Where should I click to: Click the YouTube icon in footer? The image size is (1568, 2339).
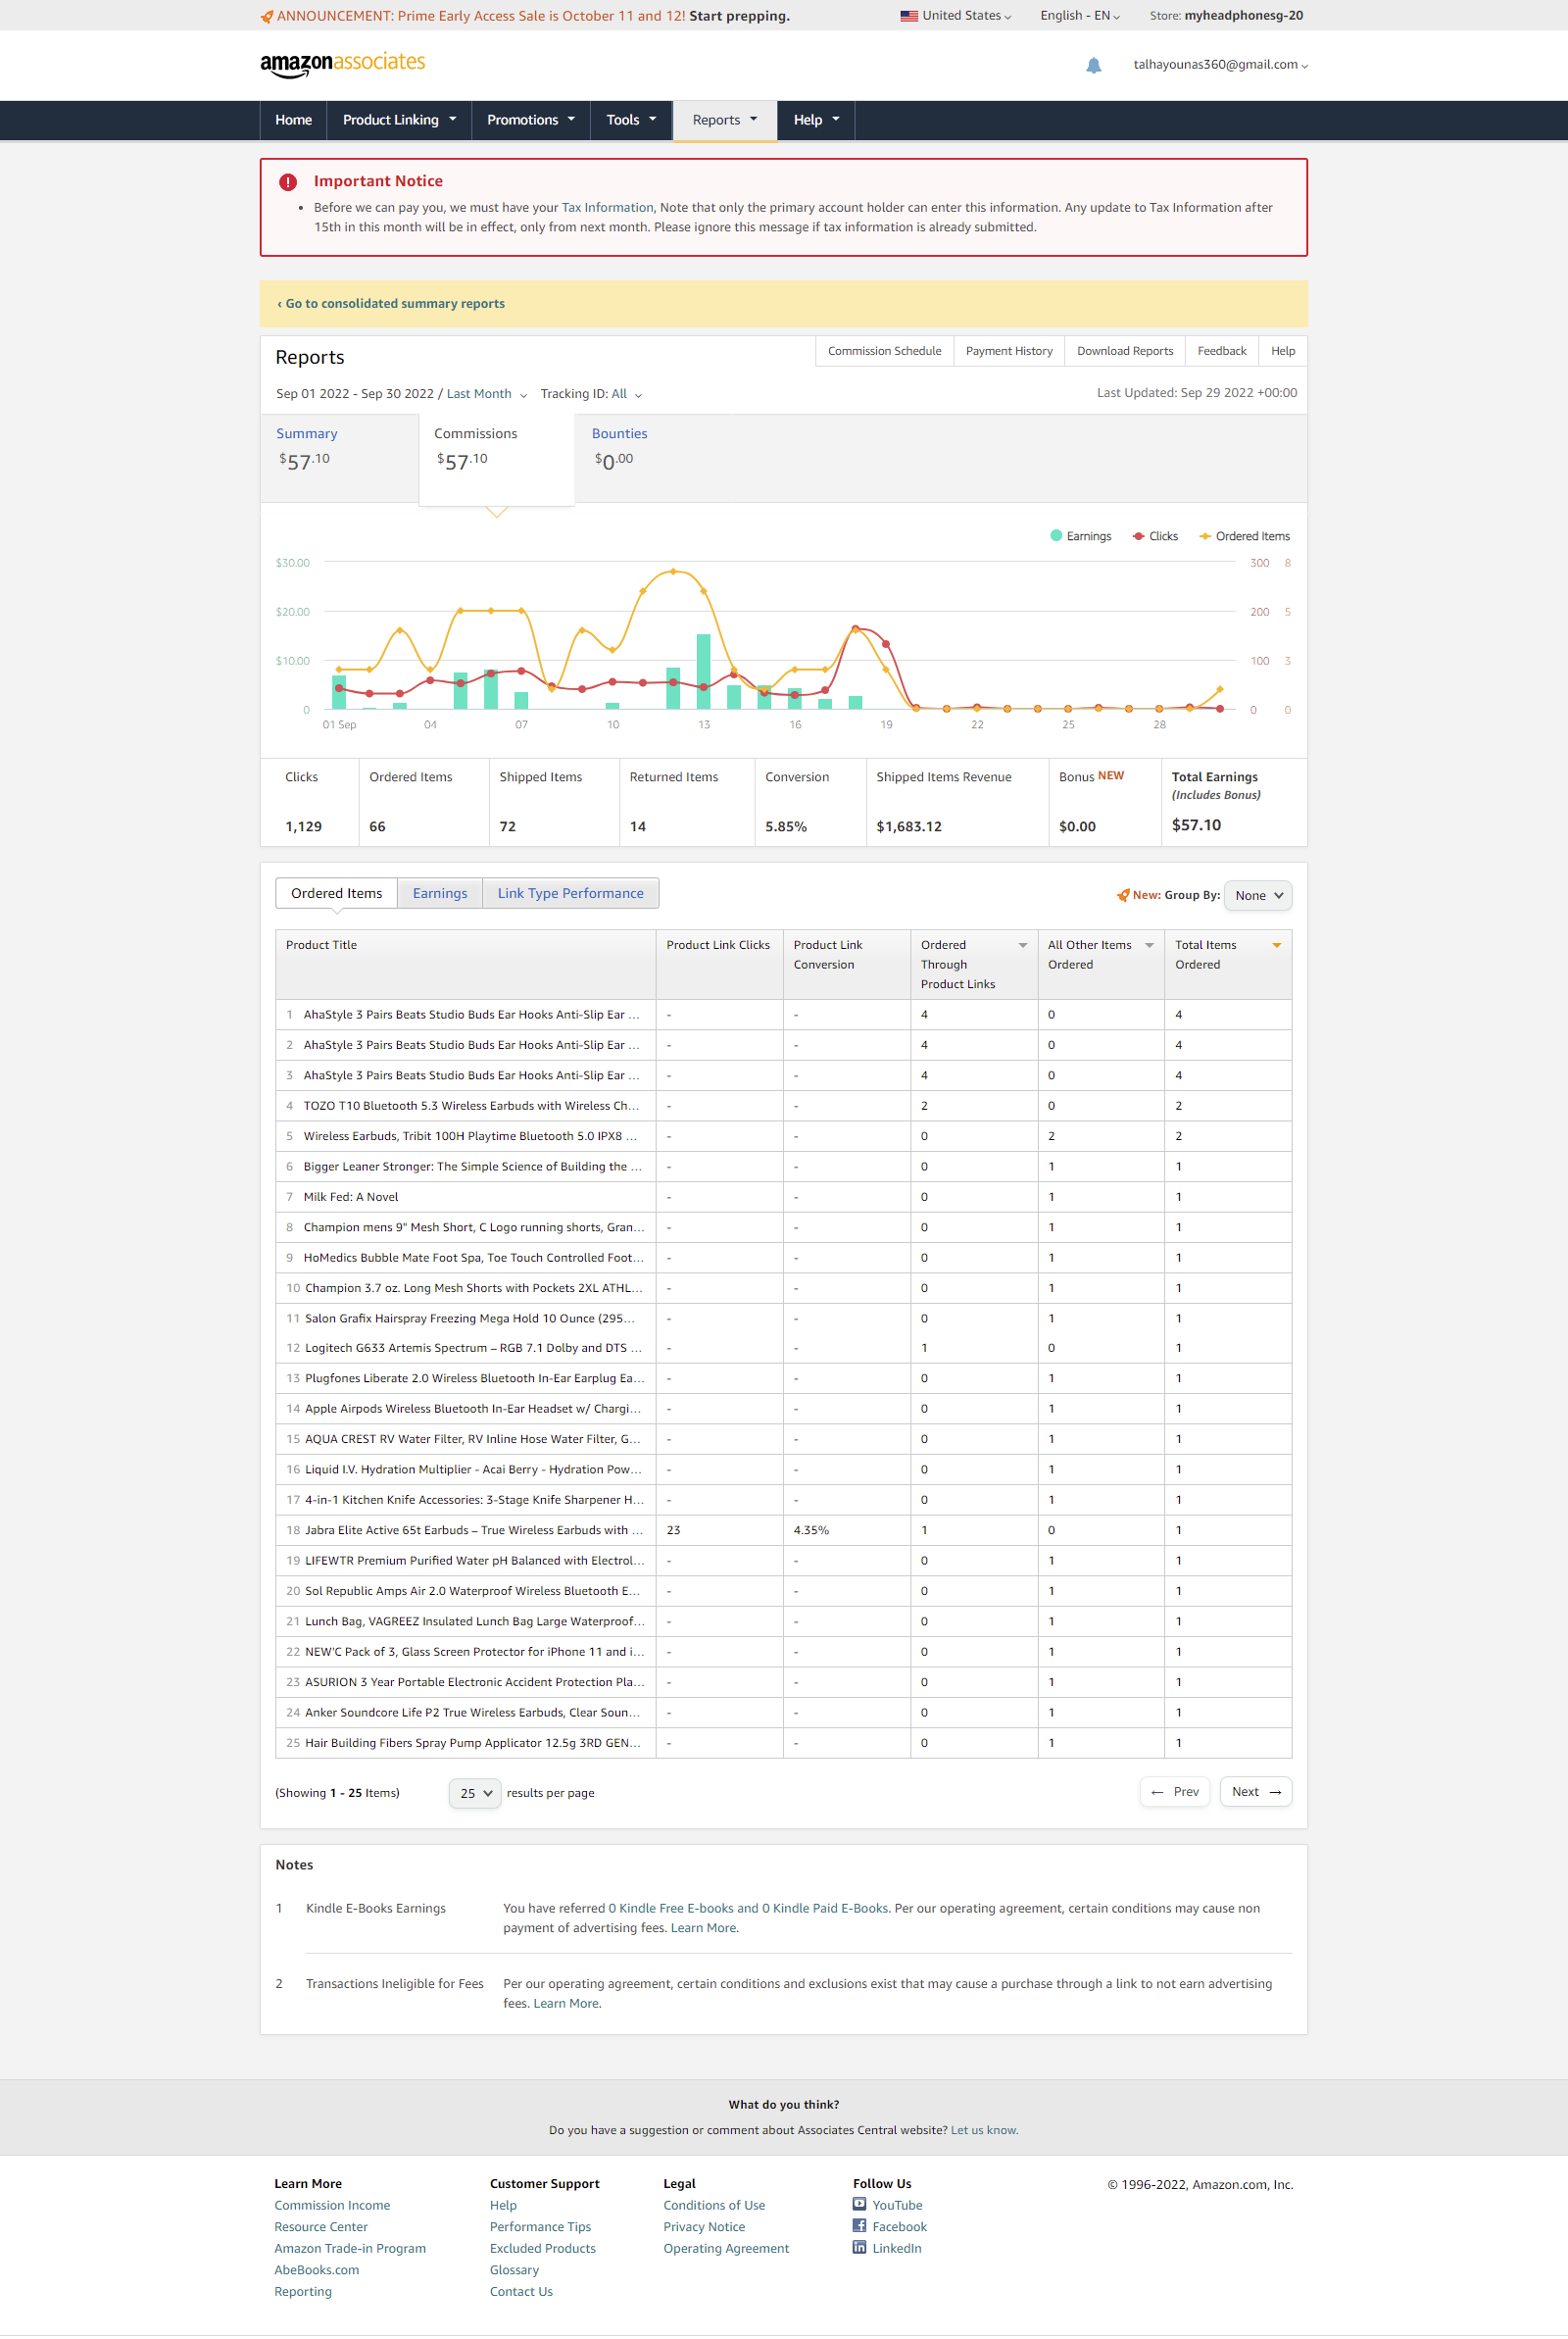(x=859, y=2203)
